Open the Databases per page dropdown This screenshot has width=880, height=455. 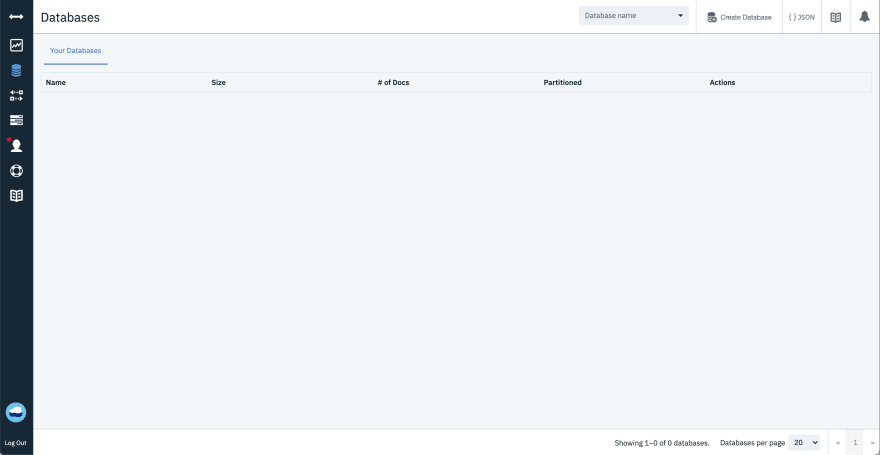(804, 443)
